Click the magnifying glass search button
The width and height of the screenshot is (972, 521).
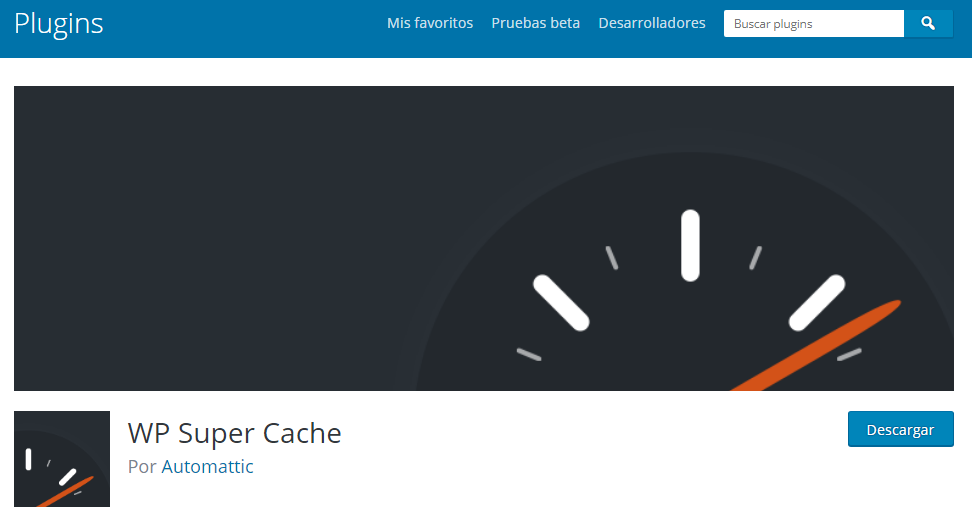pos(928,24)
